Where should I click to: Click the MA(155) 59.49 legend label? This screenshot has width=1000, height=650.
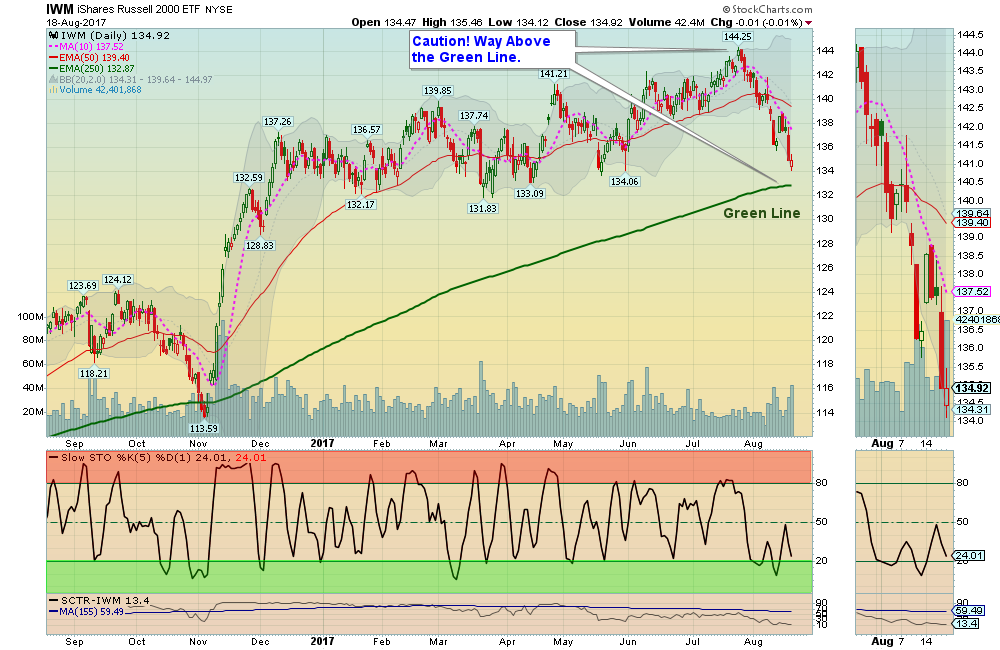tap(91, 611)
